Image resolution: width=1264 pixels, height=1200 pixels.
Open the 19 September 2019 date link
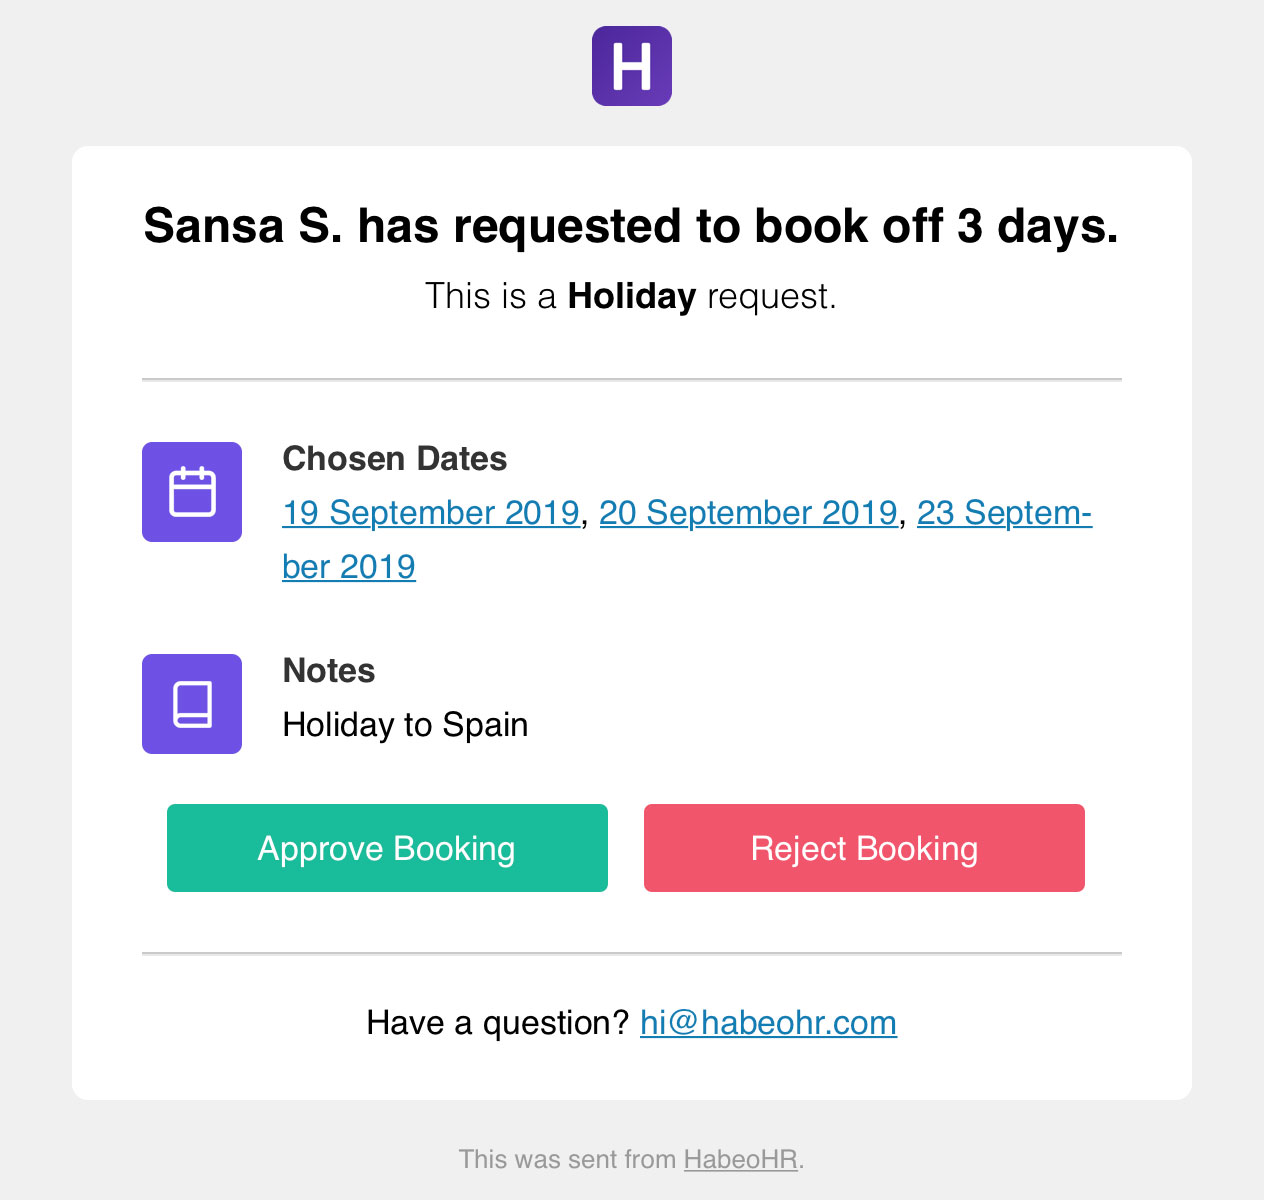(431, 513)
